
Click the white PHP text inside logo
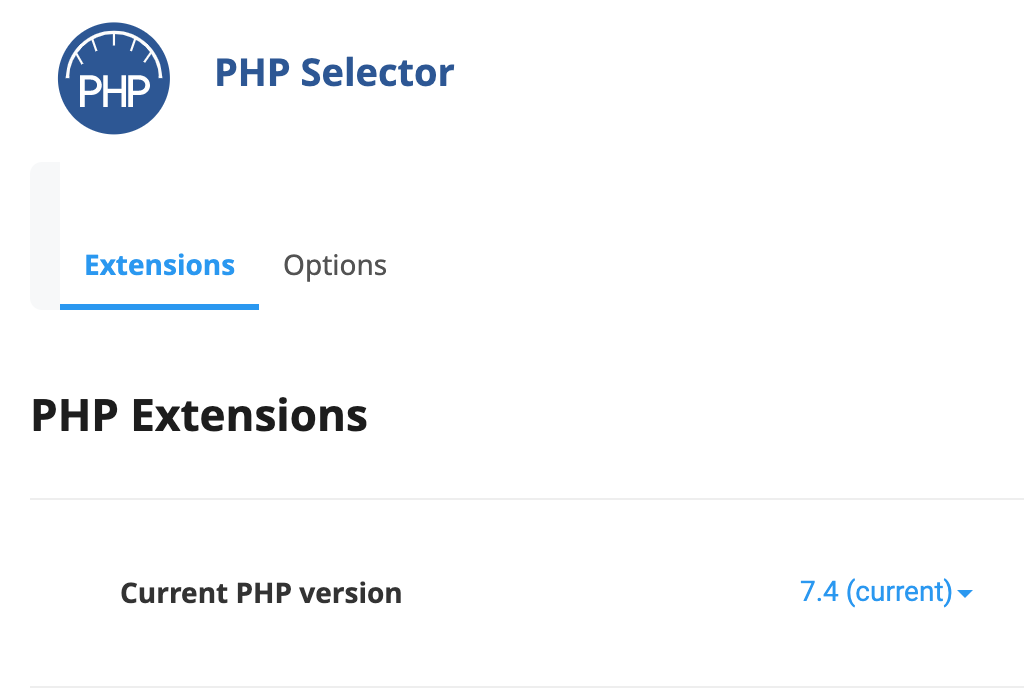pyautogui.click(x=113, y=94)
